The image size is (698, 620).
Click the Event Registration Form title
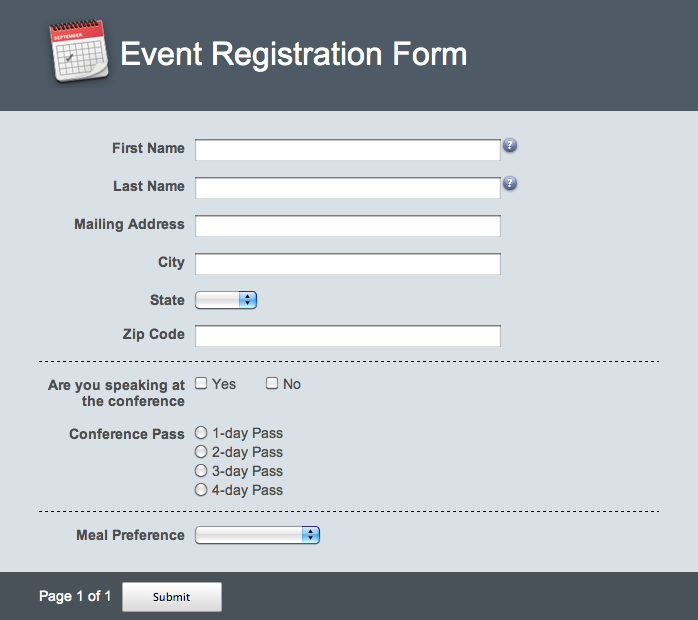tap(294, 54)
